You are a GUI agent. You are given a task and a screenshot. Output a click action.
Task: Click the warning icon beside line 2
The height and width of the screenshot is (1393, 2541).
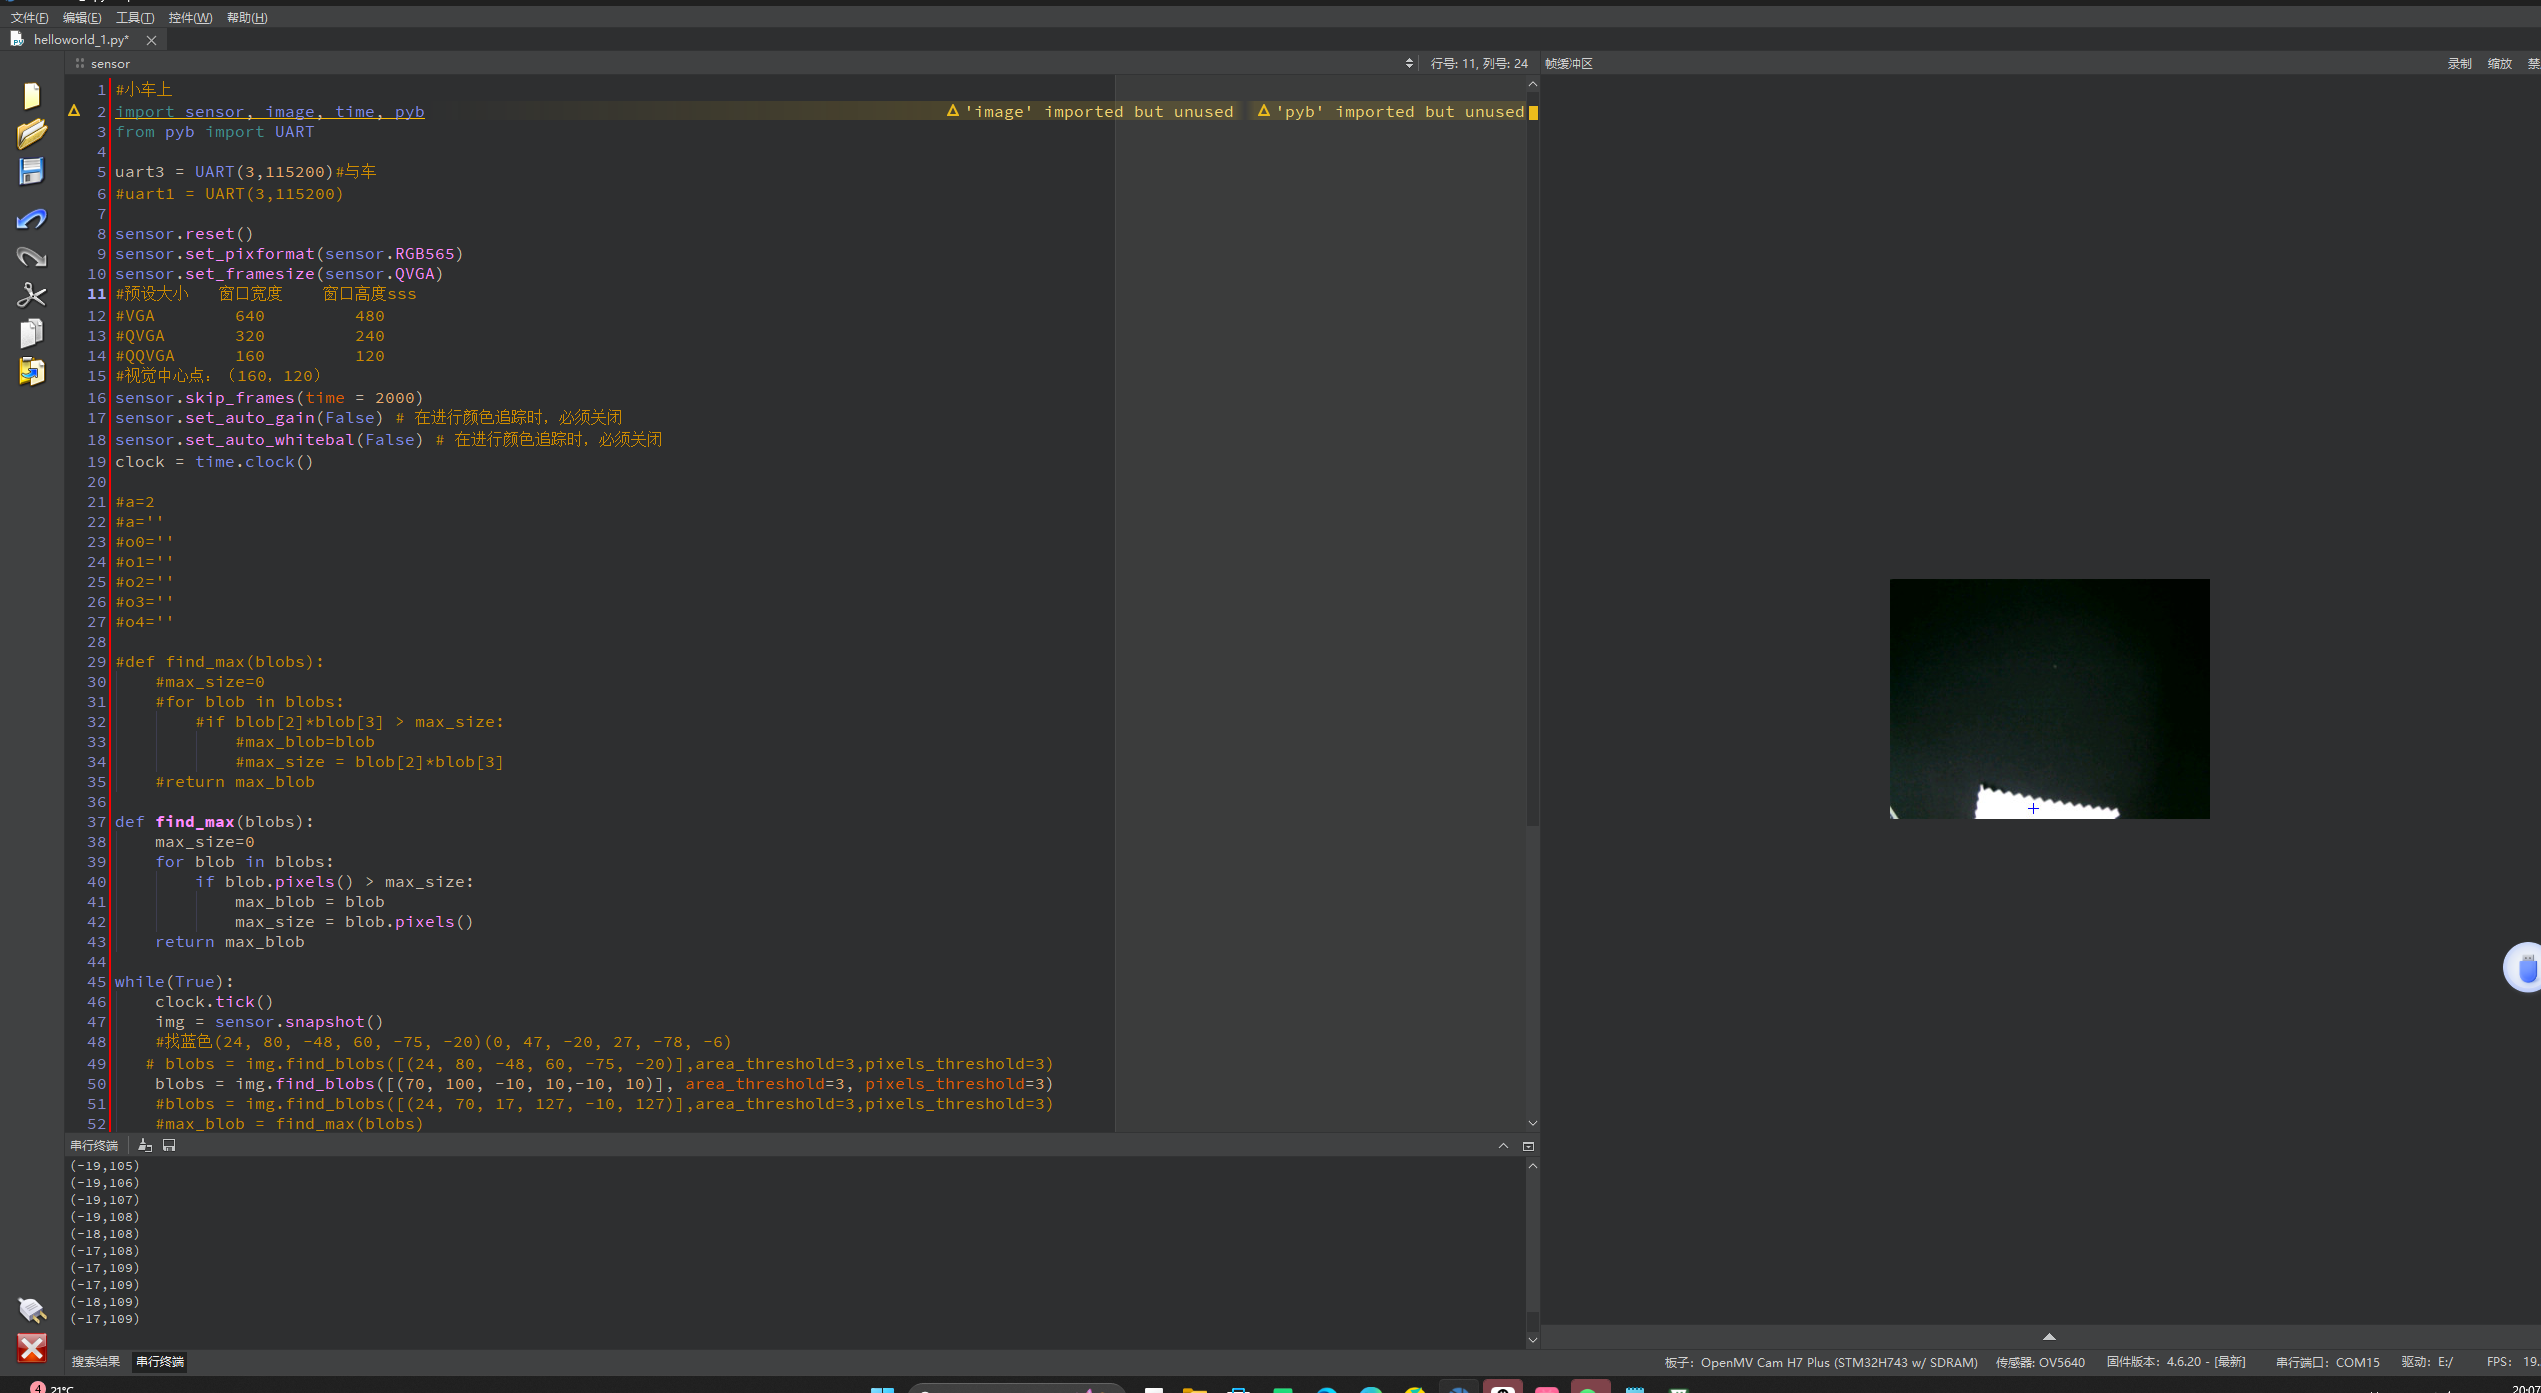point(74,111)
